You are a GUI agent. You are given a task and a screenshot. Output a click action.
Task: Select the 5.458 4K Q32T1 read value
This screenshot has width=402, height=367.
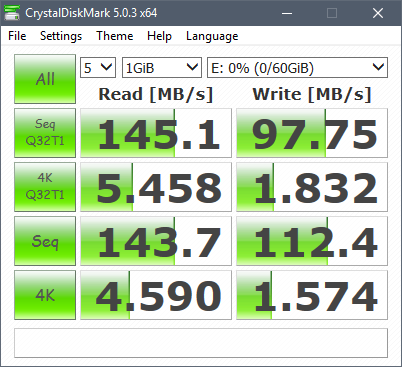coord(156,187)
